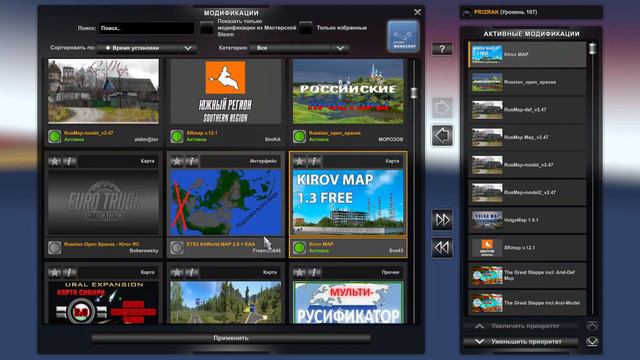The image size is (640, 360).
Task: Click in the Поиск search field
Action: pyautogui.click(x=146, y=28)
